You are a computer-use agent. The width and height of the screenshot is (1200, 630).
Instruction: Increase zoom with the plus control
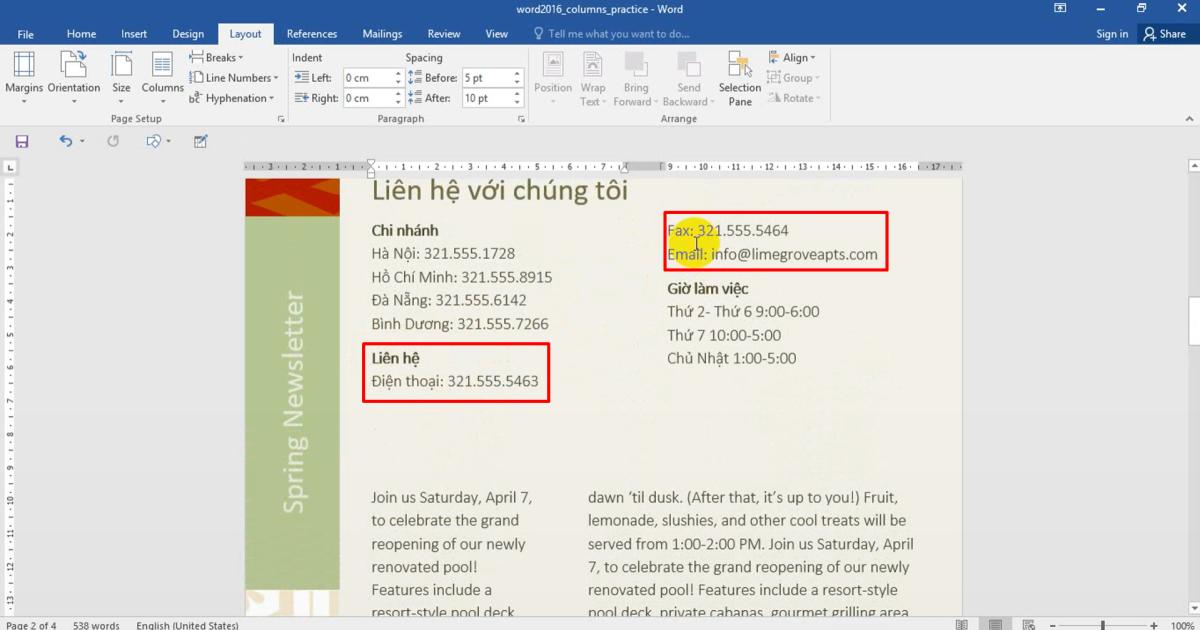pos(1152,624)
